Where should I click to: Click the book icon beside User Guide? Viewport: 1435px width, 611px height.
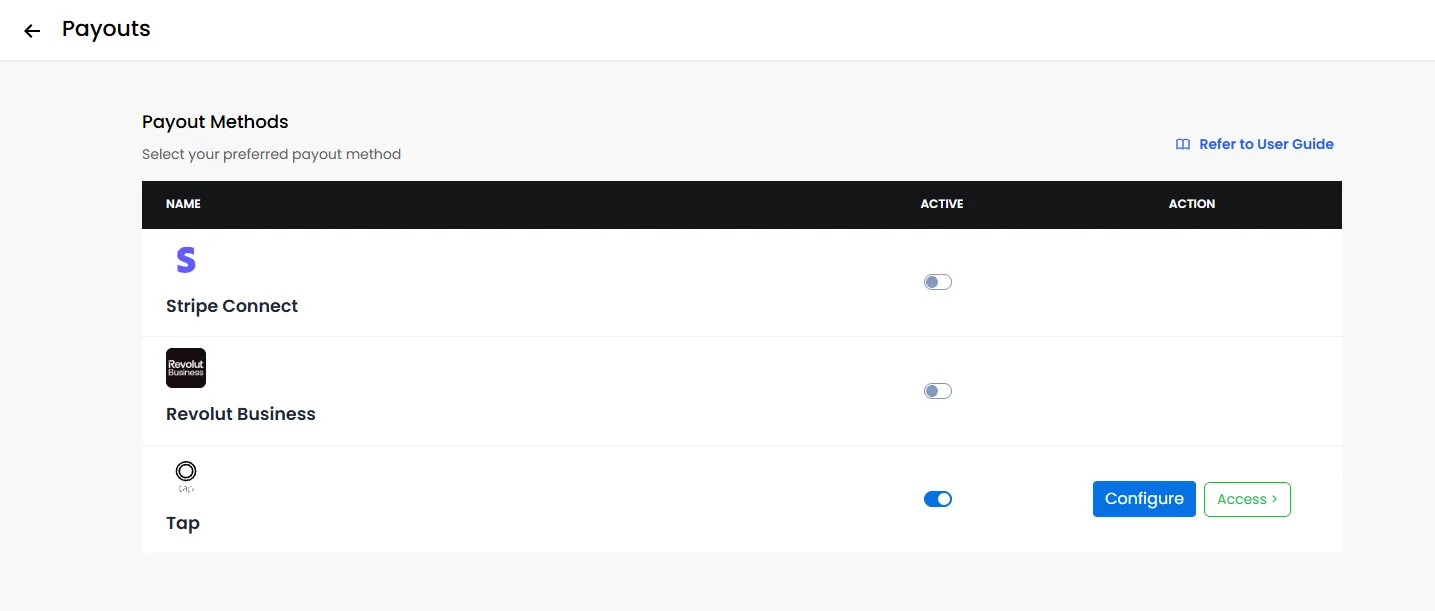click(1183, 144)
